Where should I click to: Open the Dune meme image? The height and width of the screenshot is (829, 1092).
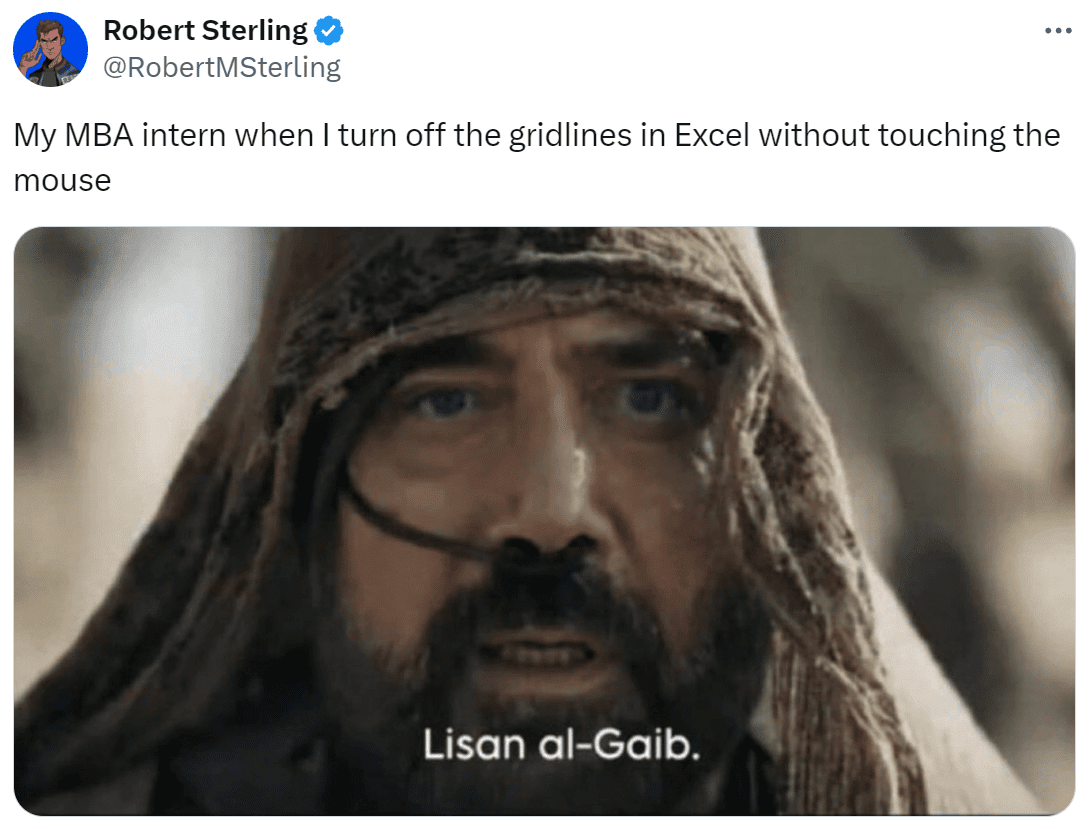(x=544, y=520)
